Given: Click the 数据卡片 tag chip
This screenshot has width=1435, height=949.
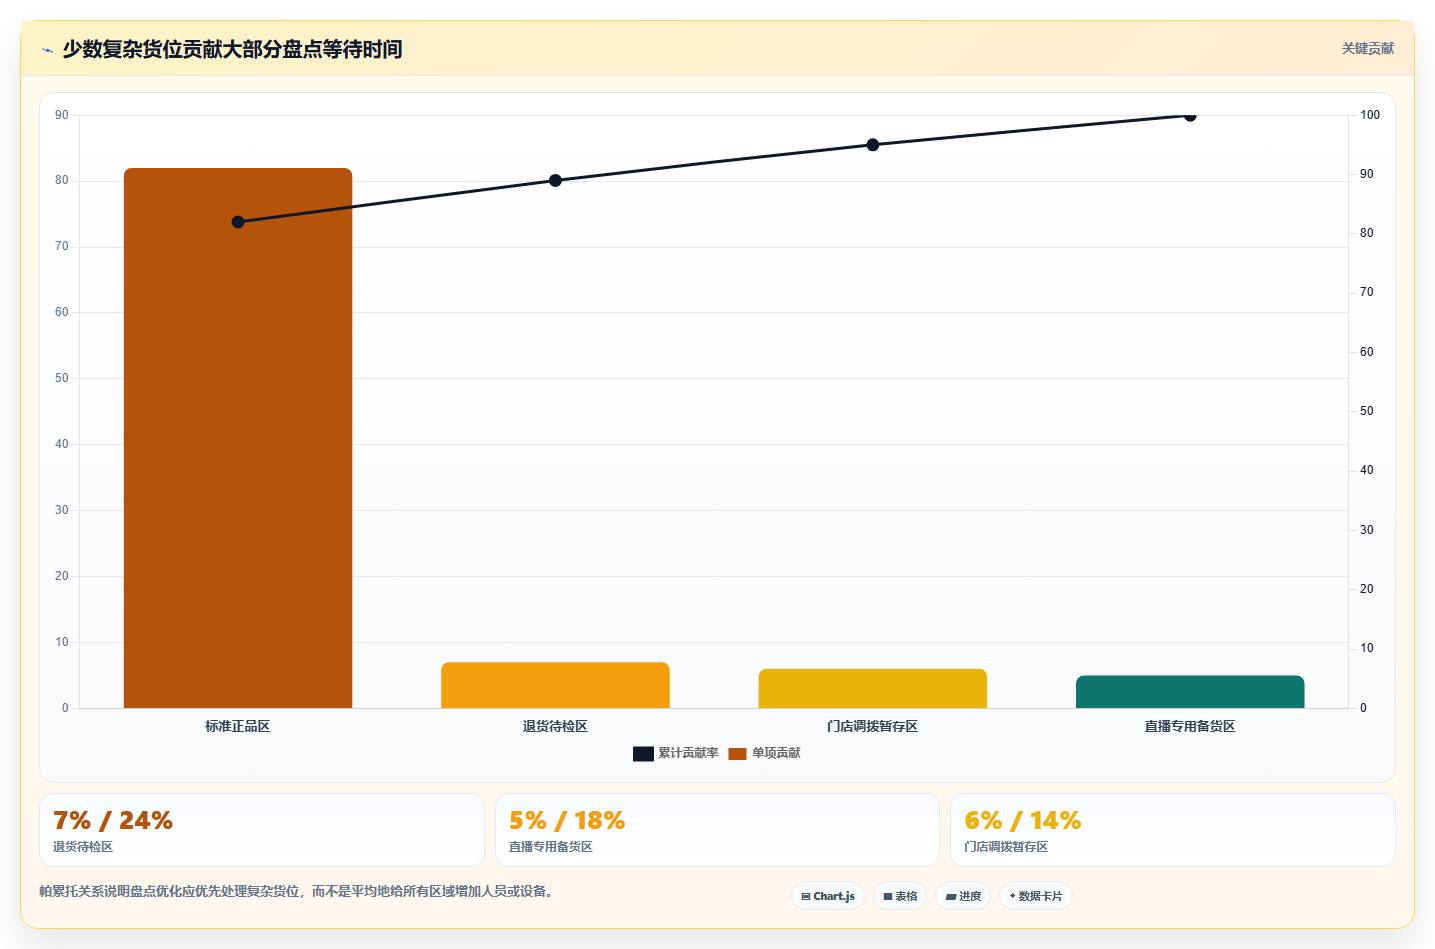Looking at the screenshot, I should click(1036, 896).
